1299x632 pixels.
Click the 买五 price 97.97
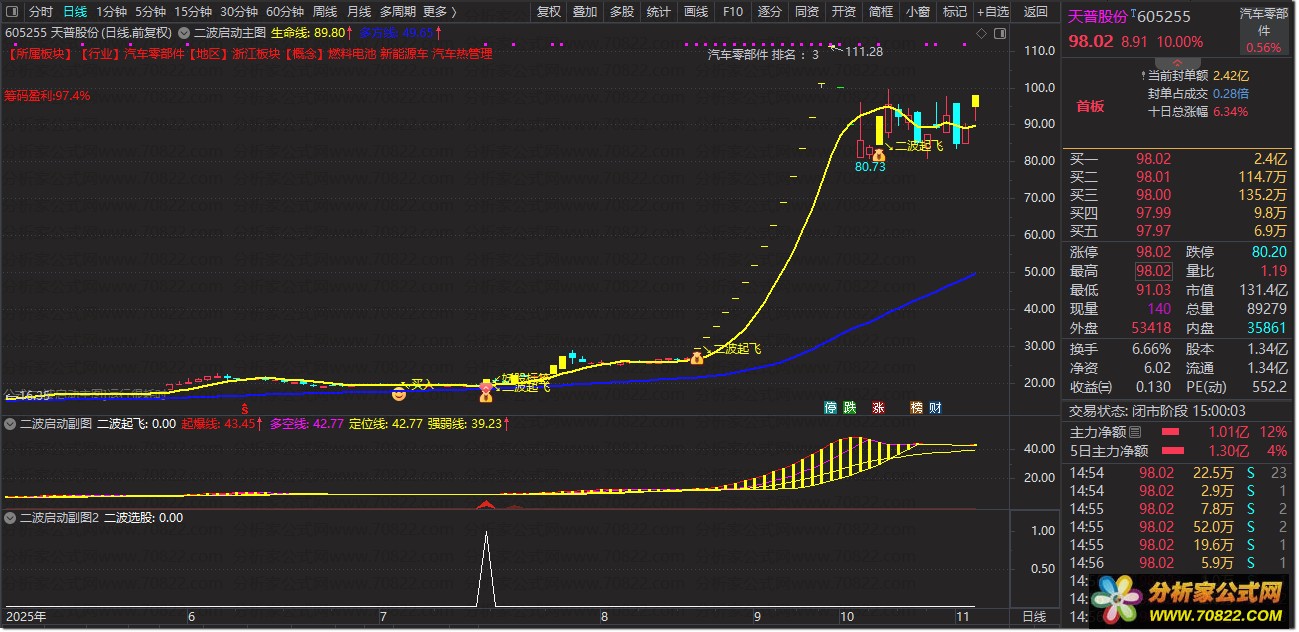[1152, 231]
